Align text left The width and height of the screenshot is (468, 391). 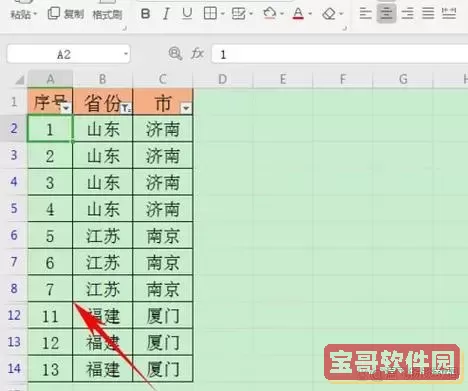(x=366, y=14)
